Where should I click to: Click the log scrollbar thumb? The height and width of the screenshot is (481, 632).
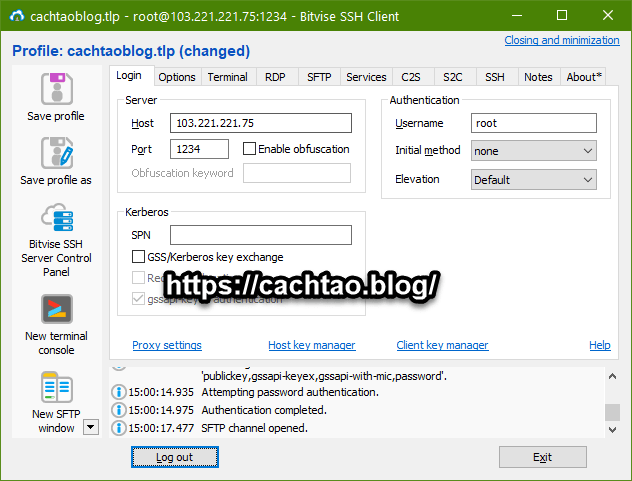(612, 412)
